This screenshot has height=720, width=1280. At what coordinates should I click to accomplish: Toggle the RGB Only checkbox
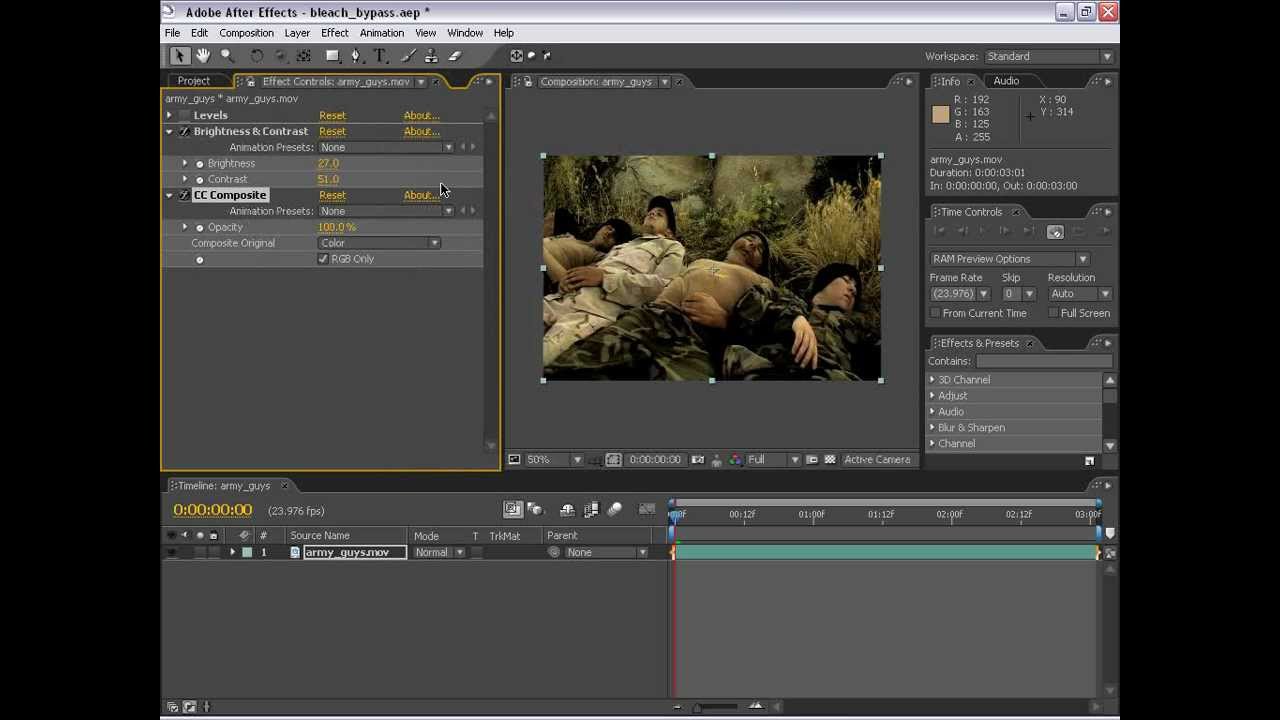[x=323, y=259]
